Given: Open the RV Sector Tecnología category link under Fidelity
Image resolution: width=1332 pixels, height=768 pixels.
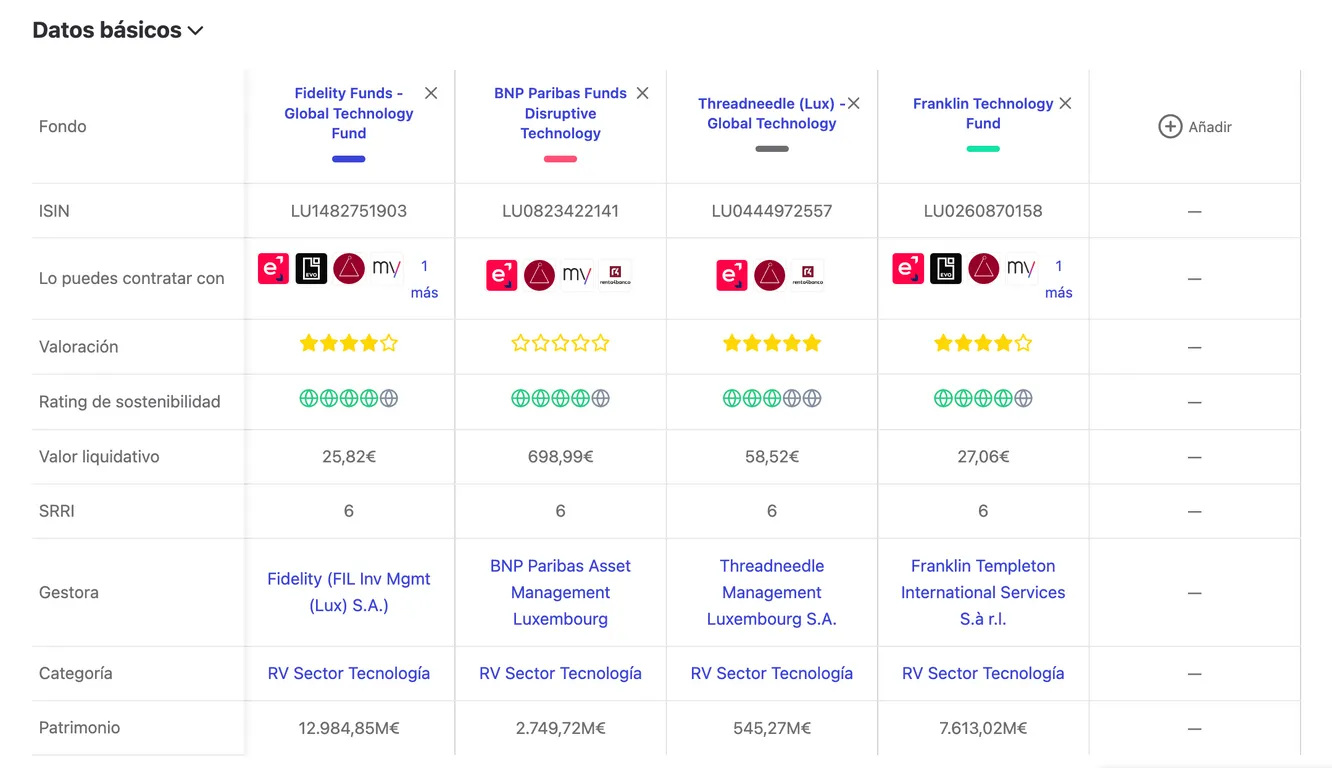Looking at the screenshot, I should tap(348, 673).
